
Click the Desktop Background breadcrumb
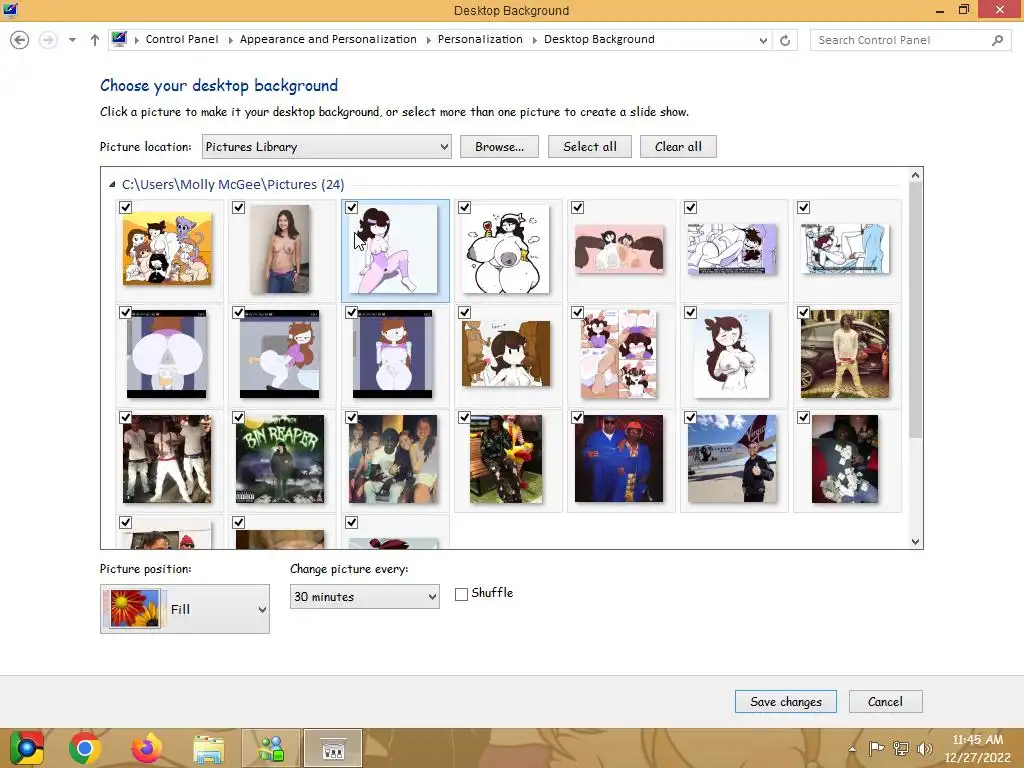(x=599, y=39)
